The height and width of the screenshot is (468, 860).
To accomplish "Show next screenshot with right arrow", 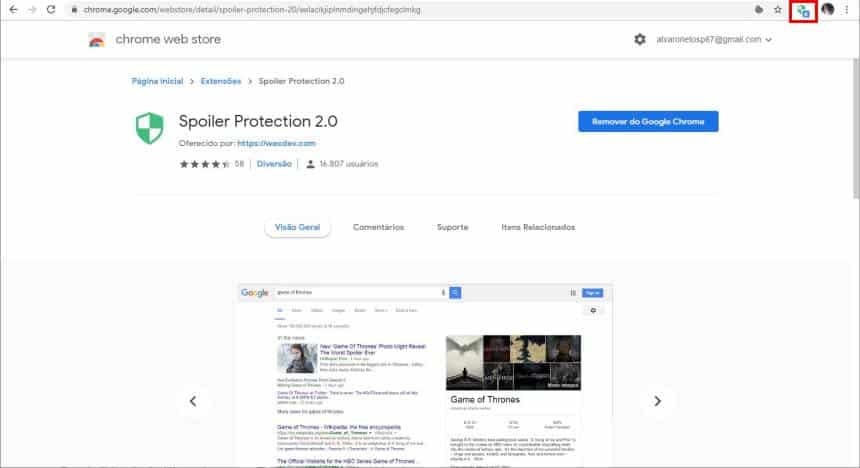I will [657, 401].
